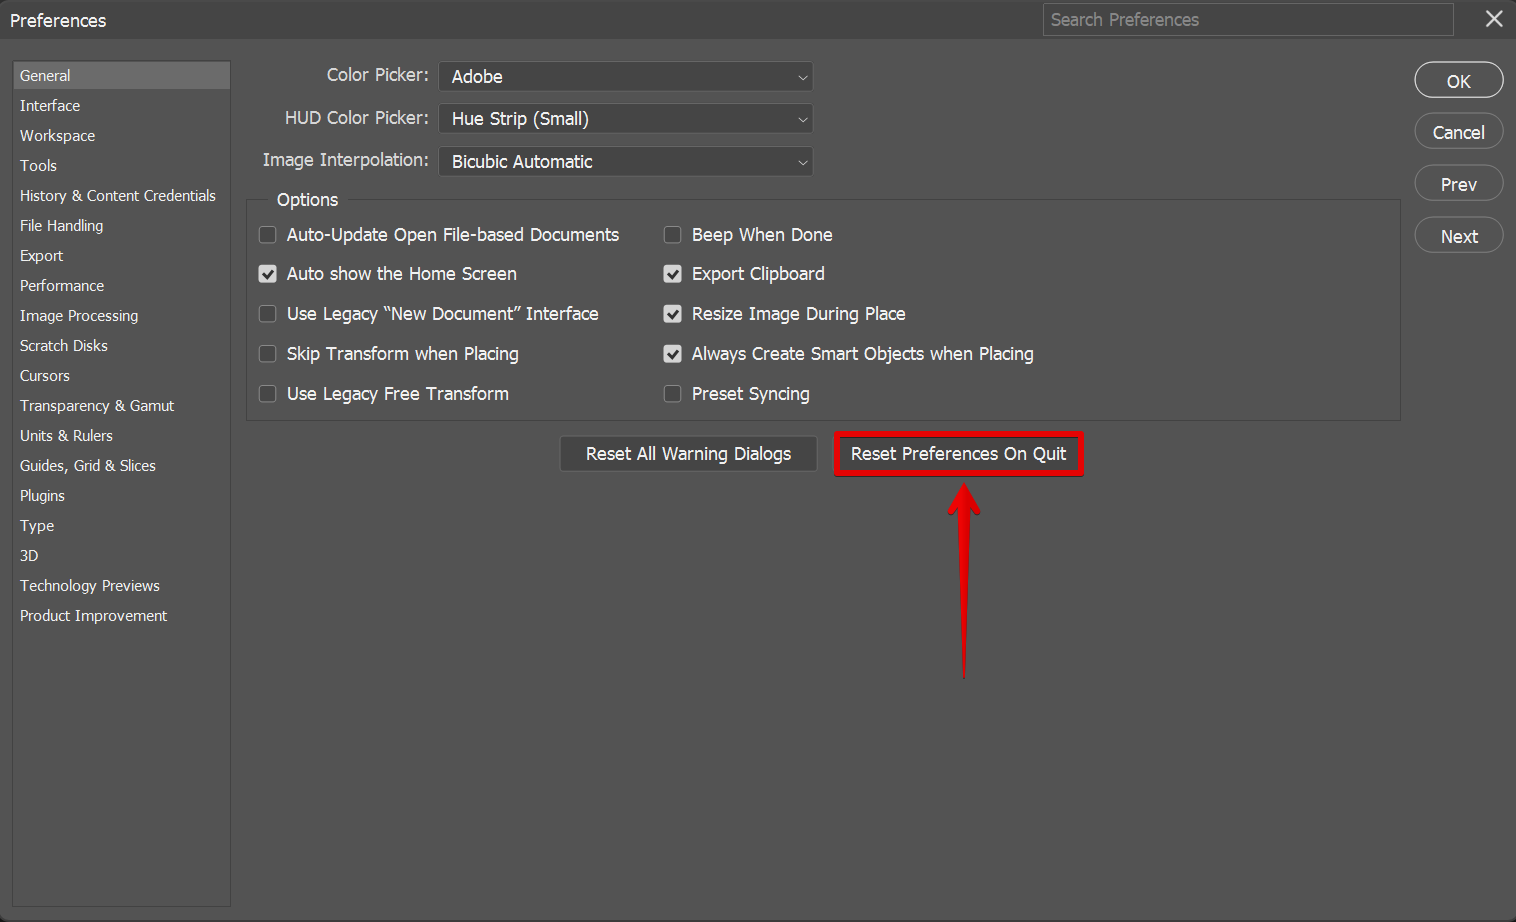Viewport: 1516px width, 922px height.
Task: Toggle Export Clipboard checkbox
Action: pyautogui.click(x=673, y=274)
